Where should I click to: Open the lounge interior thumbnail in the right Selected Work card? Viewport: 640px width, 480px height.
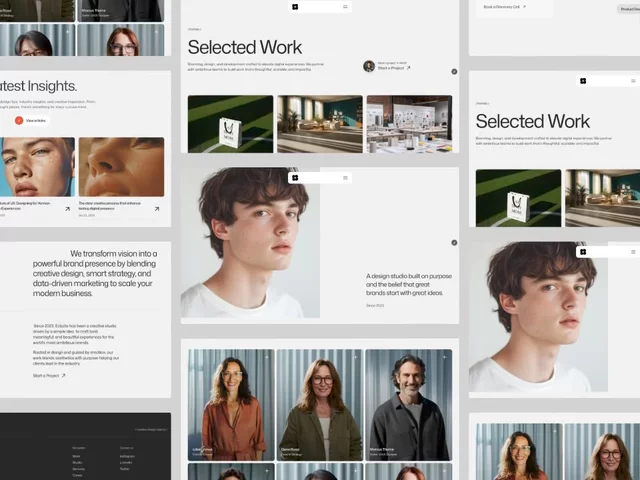click(602, 198)
